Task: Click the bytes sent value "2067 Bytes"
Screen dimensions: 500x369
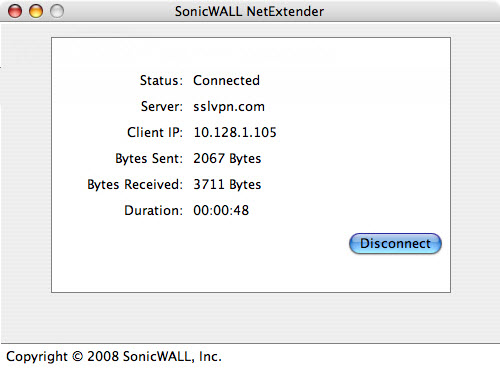Action: [227, 158]
